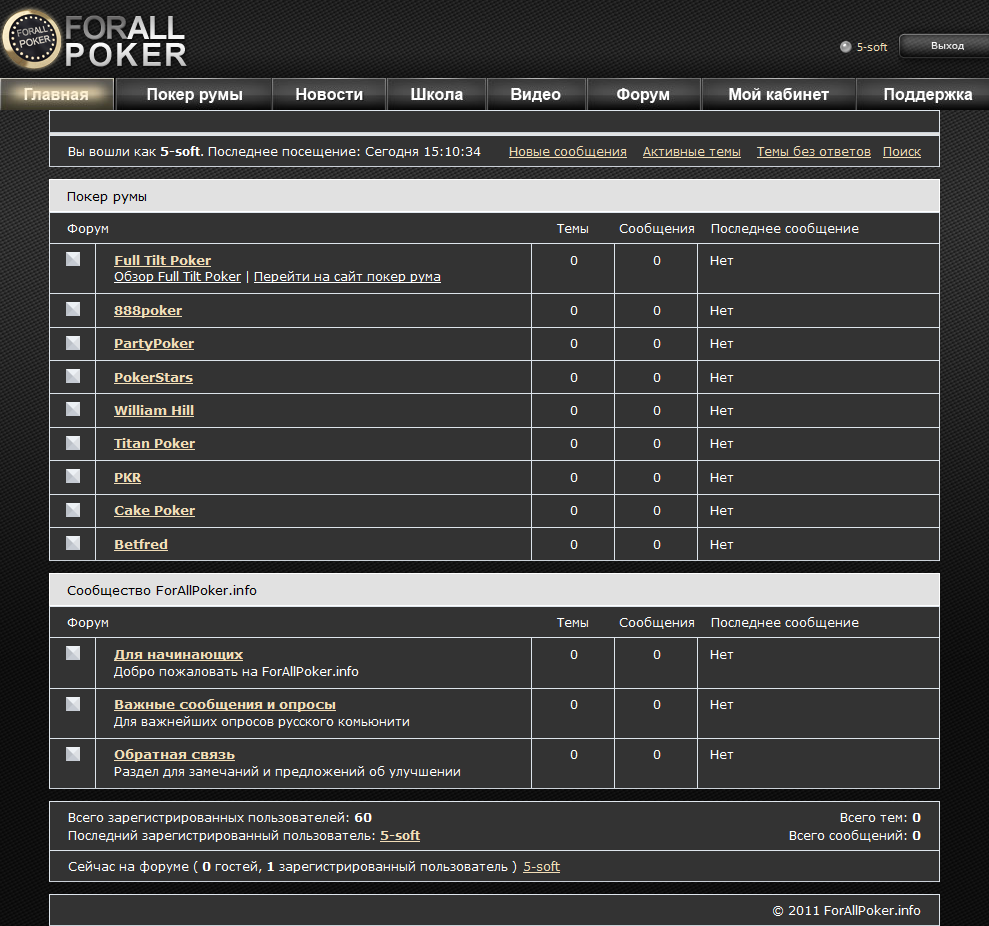The image size is (989, 926).
Task: Open the Full Tilt Poker forum
Action: 162,260
